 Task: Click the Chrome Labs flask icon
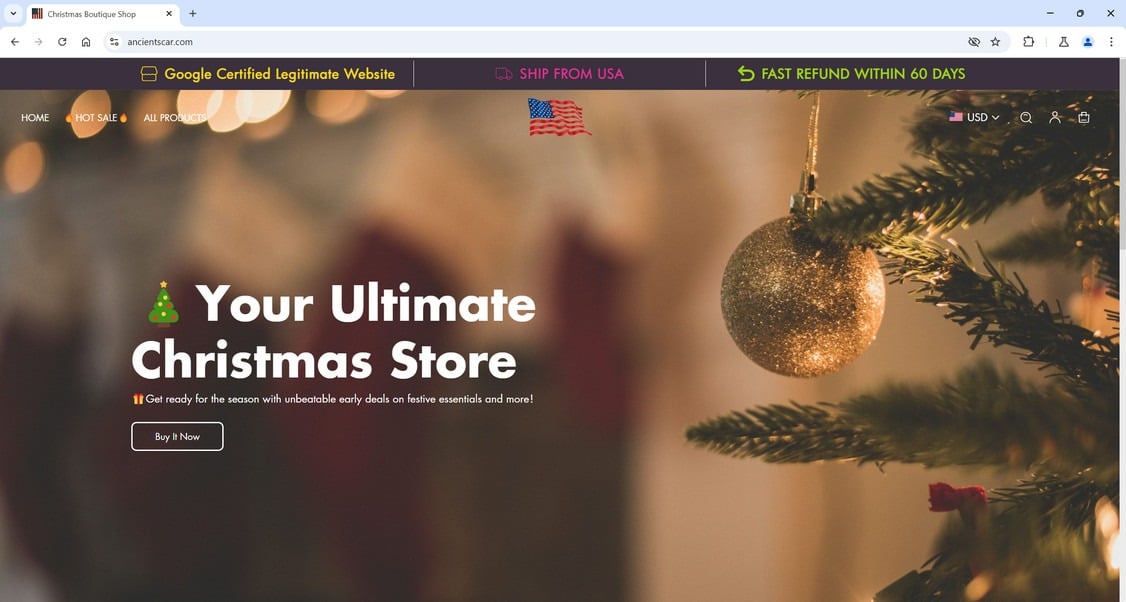coord(1064,42)
